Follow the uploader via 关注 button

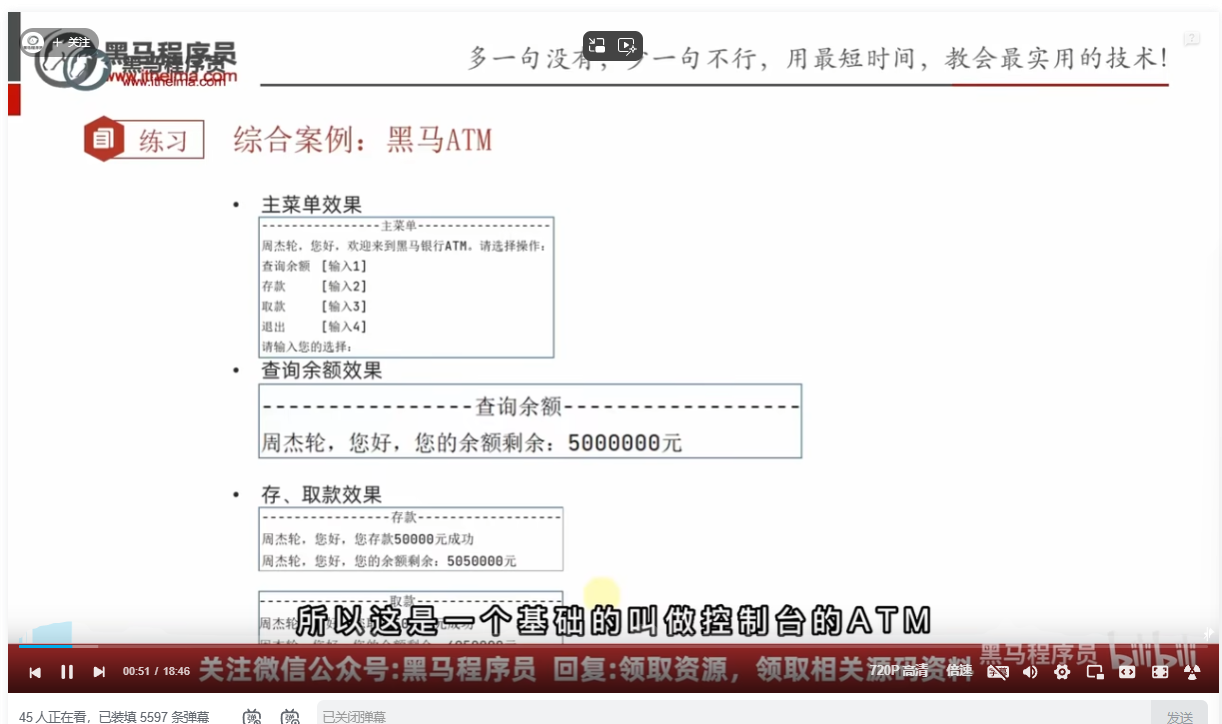click(x=73, y=42)
